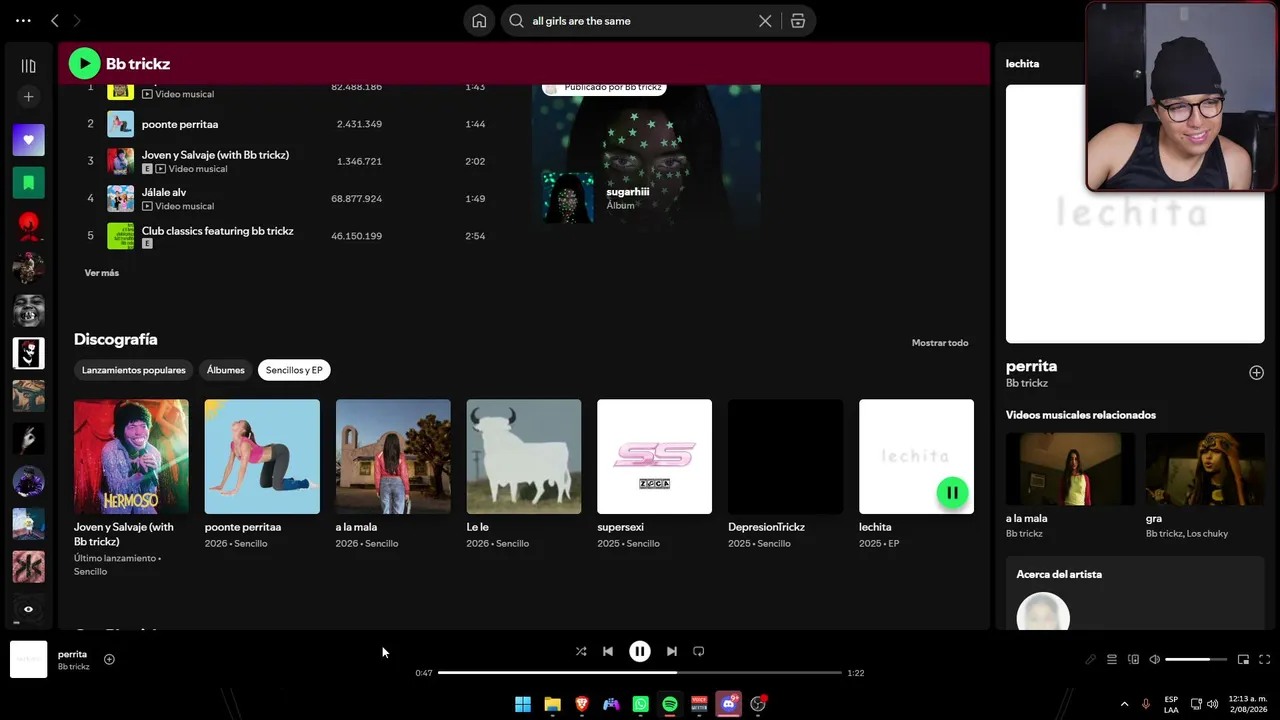This screenshot has width=1280, height=720.
Task: Open 'Joven y Salvaje (with Bb trickz)' track row
Action: tap(285, 161)
